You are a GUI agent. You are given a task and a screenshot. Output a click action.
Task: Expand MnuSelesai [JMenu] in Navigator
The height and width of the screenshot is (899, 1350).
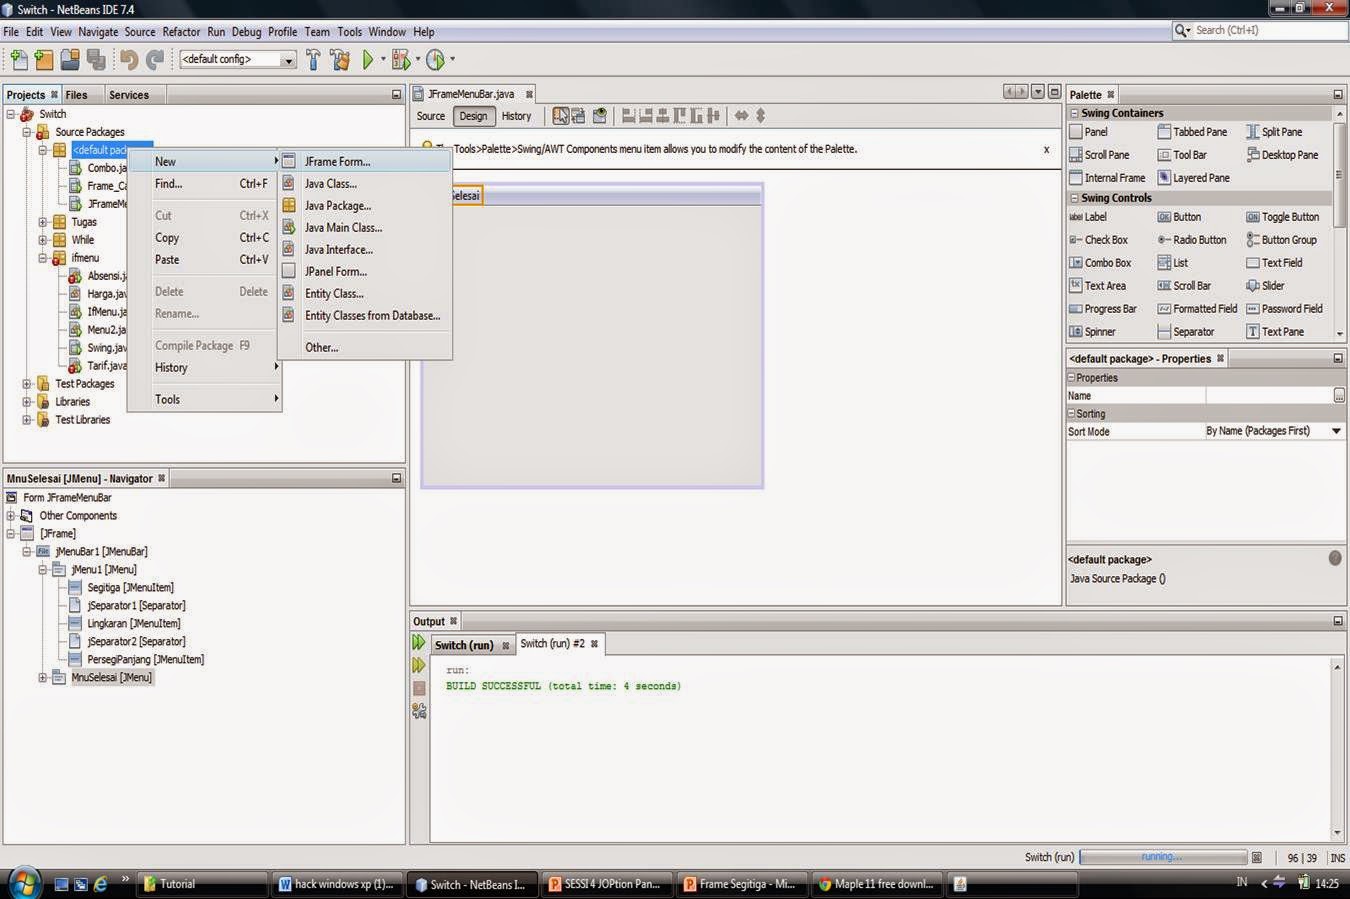43,678
